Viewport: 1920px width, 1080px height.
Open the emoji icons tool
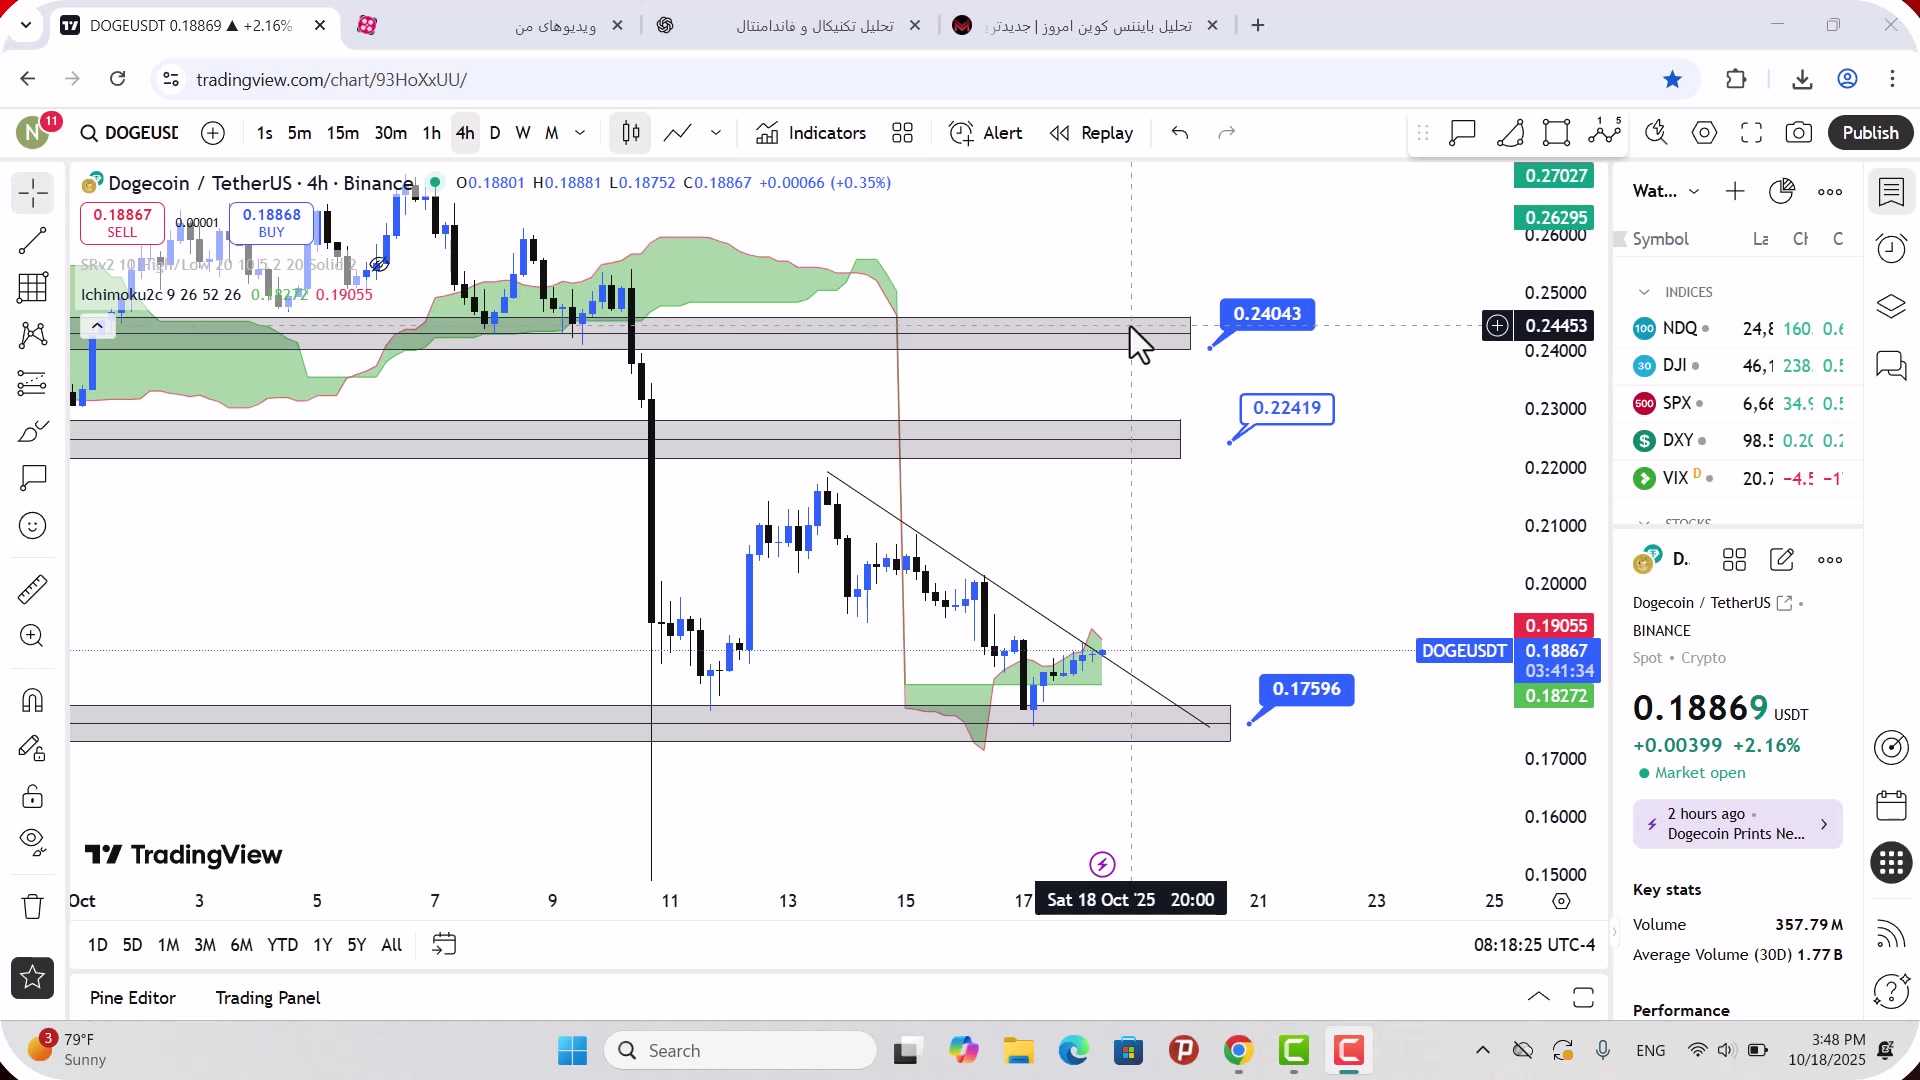point(33,526)
